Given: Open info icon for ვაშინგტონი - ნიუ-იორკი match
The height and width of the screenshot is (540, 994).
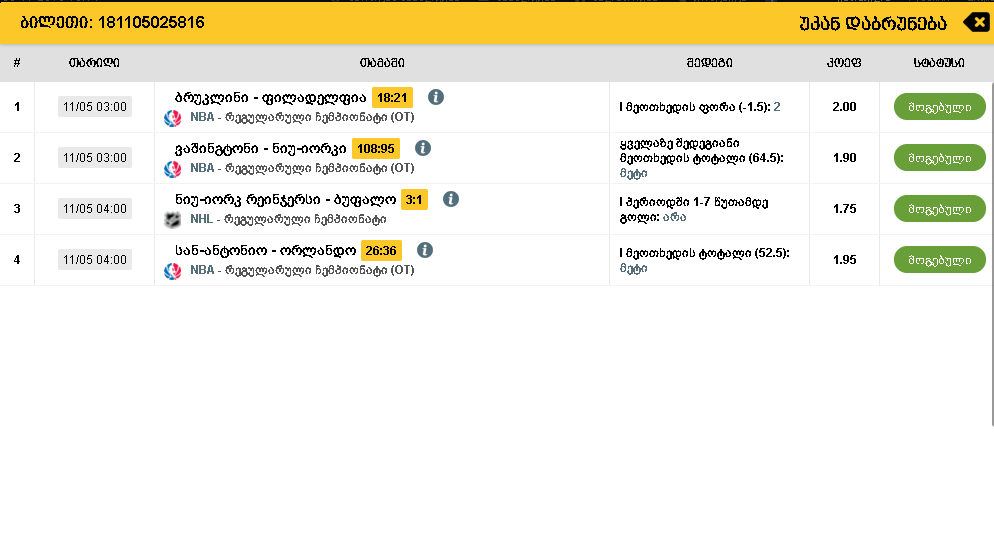Looking at the screenshot, I should (x=423, y=148).
